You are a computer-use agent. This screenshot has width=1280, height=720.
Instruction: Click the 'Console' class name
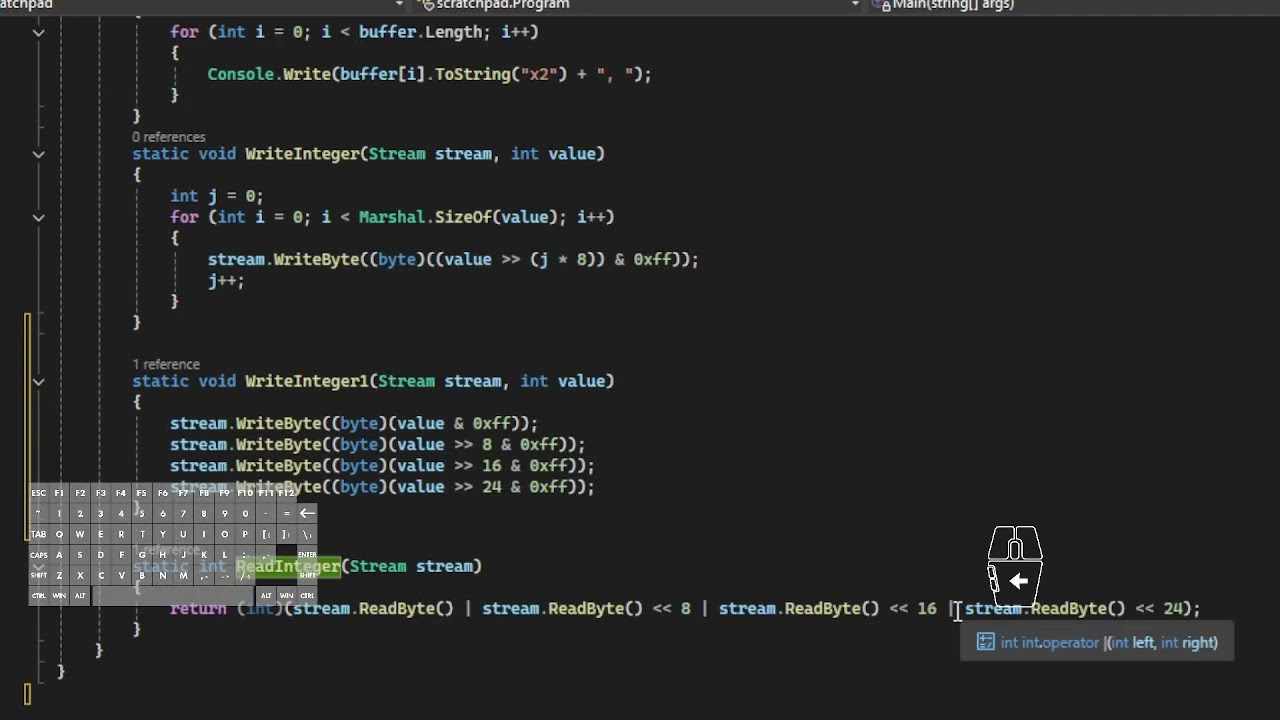click(241, 74)
